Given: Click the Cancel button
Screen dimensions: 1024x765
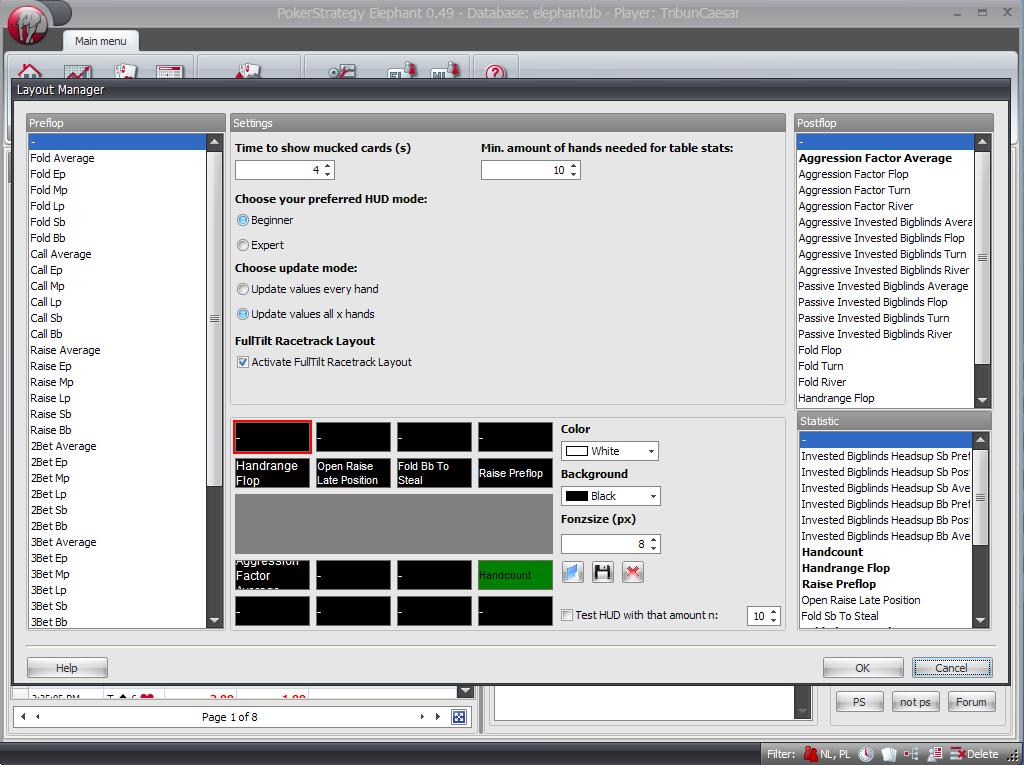Looking at the screenshot, I should (952, 668).
